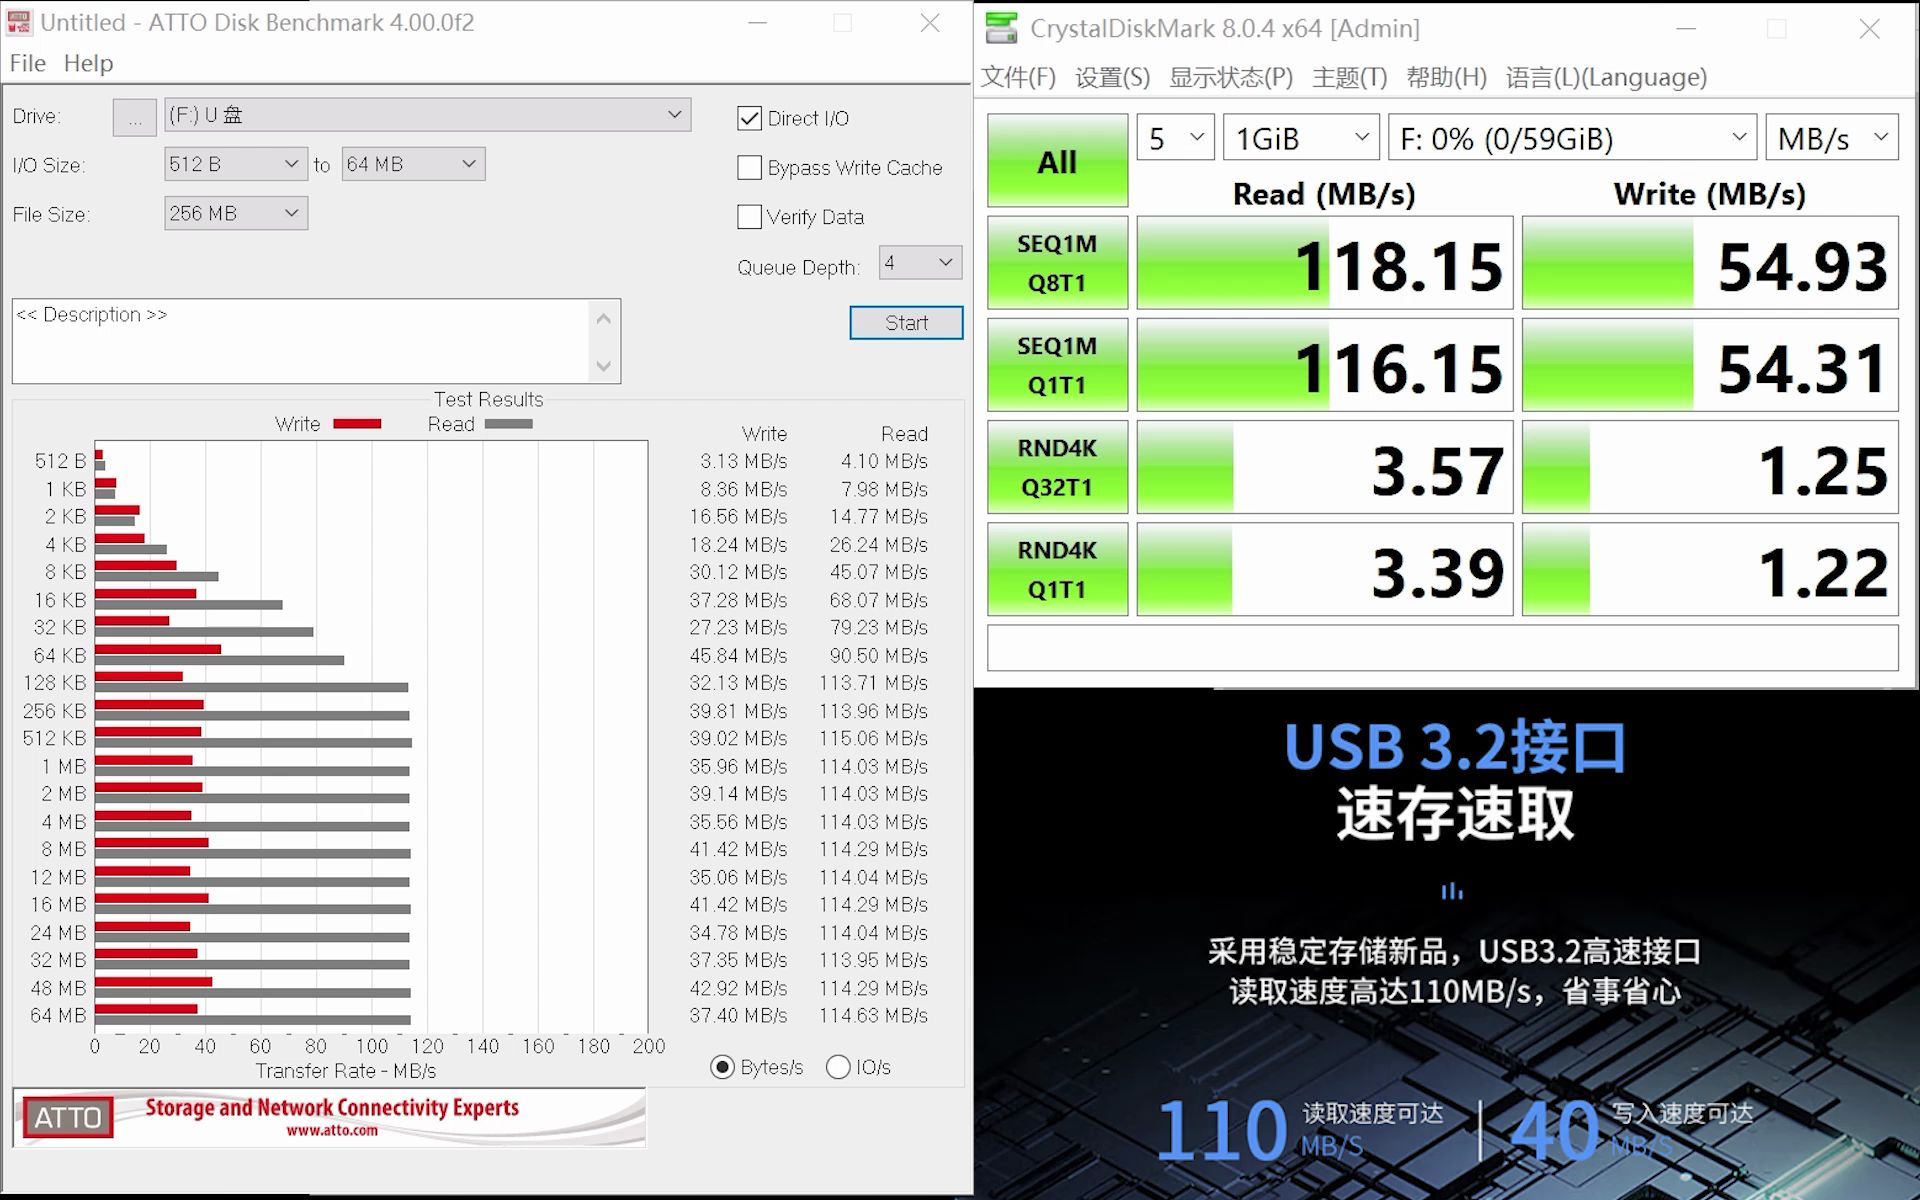Open the I/O Size maximum 64 MB dropdown
The image size is (1920, 1200).
[x=413, y=164]
